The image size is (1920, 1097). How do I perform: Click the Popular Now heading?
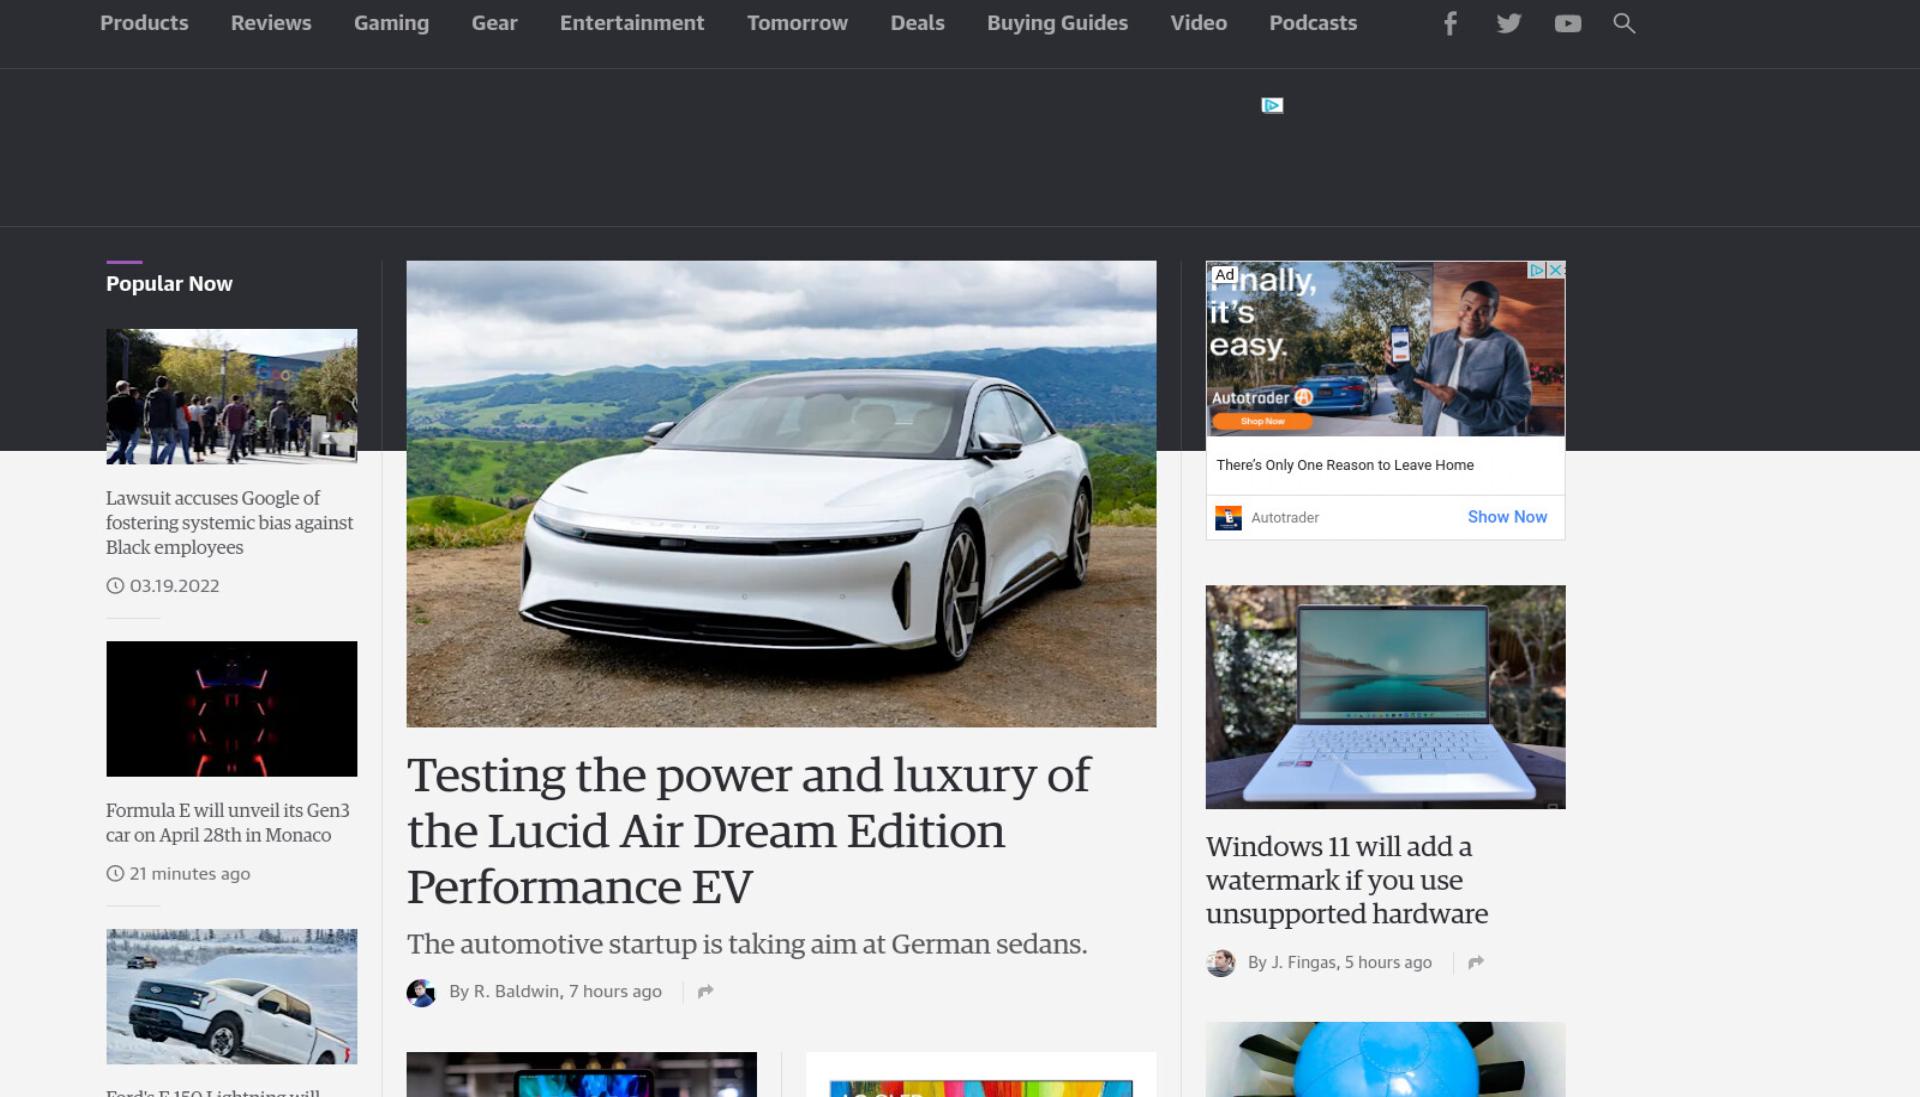tap(169, 284)
